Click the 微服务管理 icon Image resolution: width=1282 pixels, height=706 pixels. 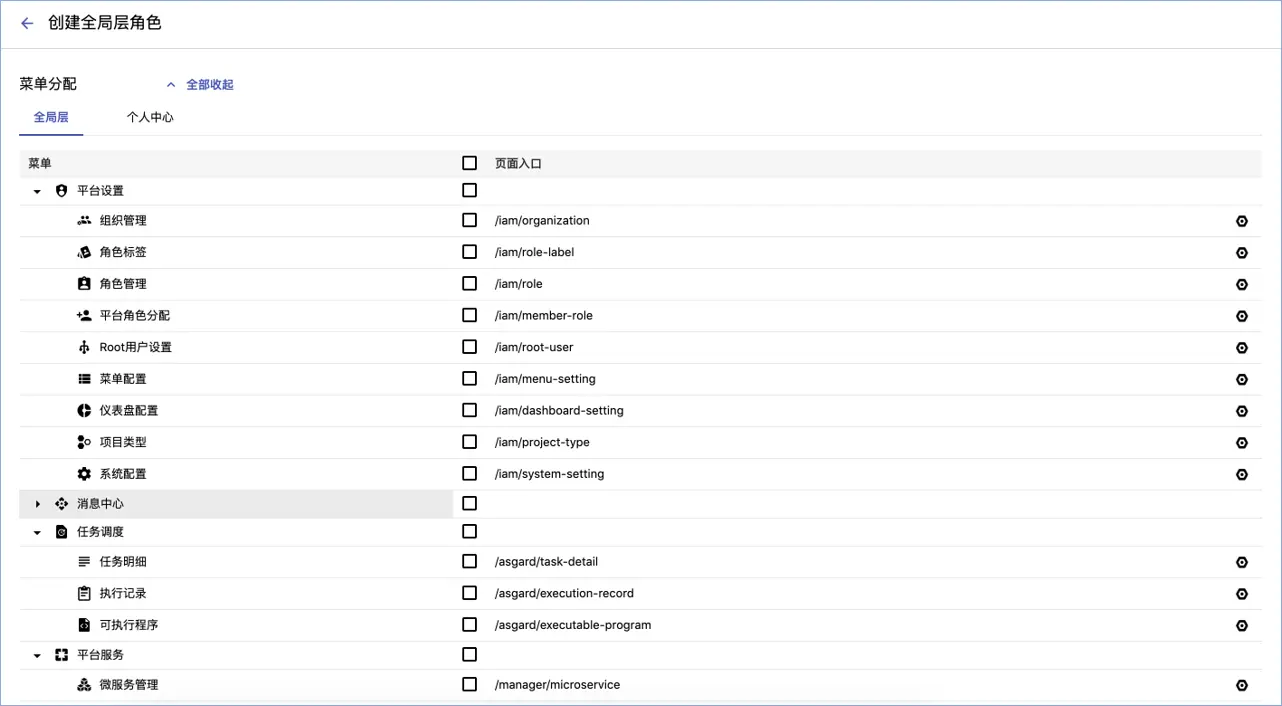[84, 685]
